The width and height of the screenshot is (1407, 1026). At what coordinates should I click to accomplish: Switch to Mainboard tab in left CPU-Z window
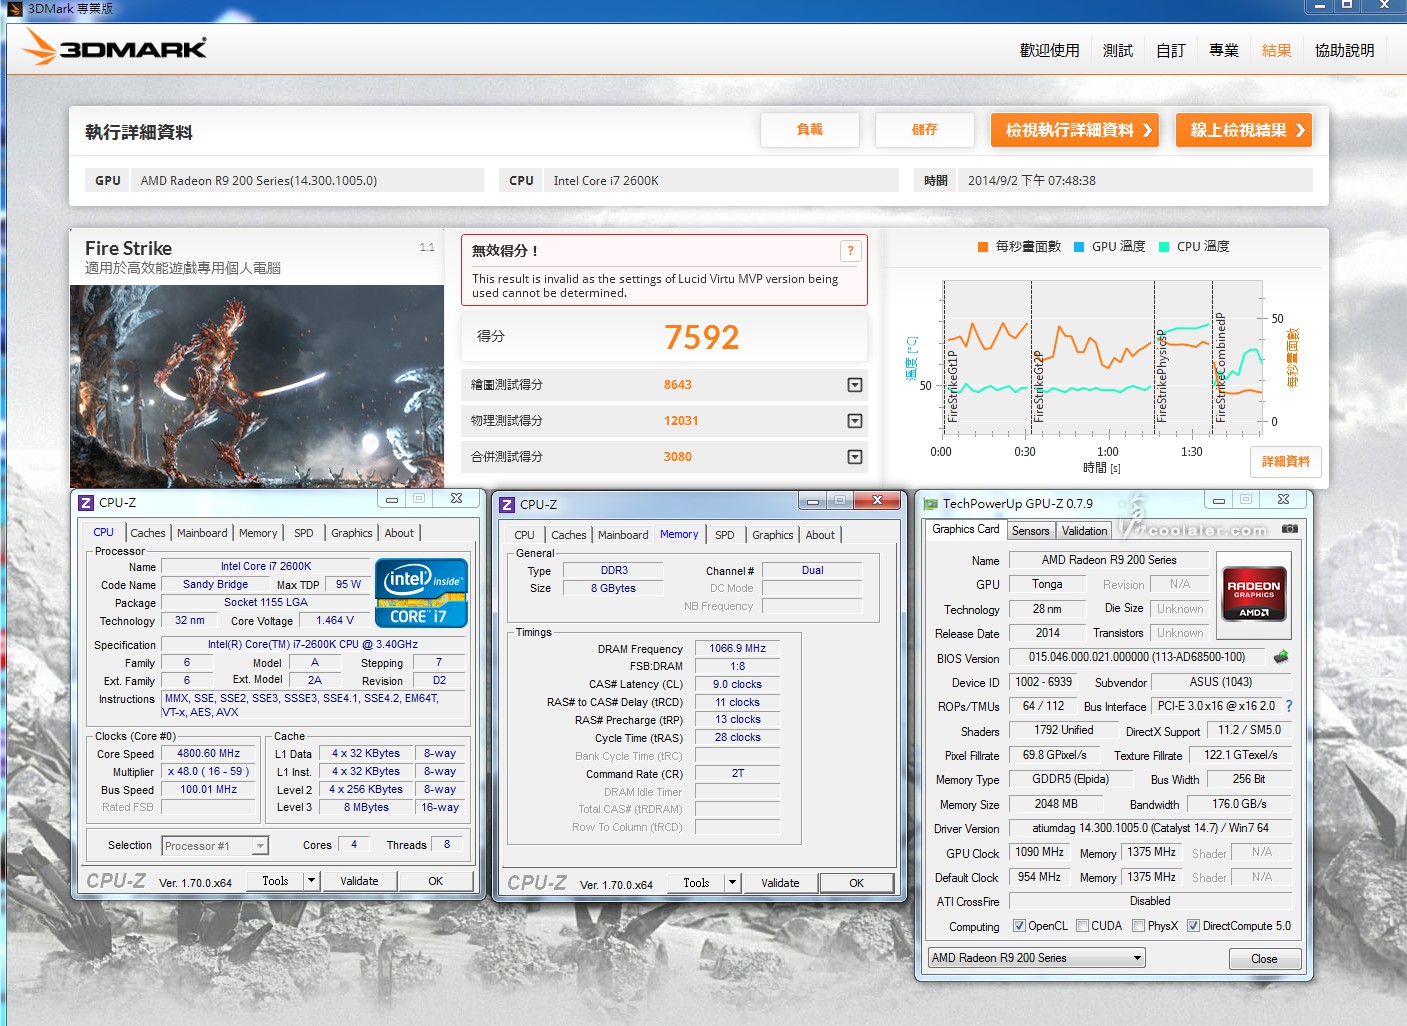tap(202, 533)
